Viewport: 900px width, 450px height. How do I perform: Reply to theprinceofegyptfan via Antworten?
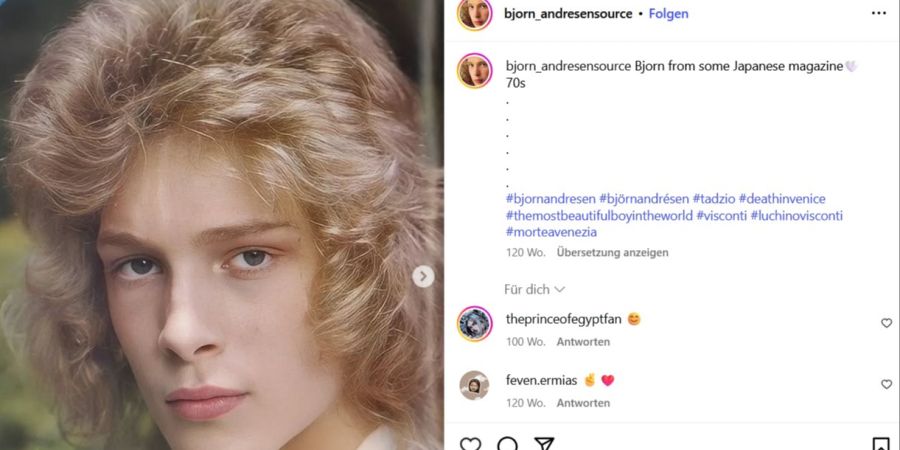click(583, 342)
